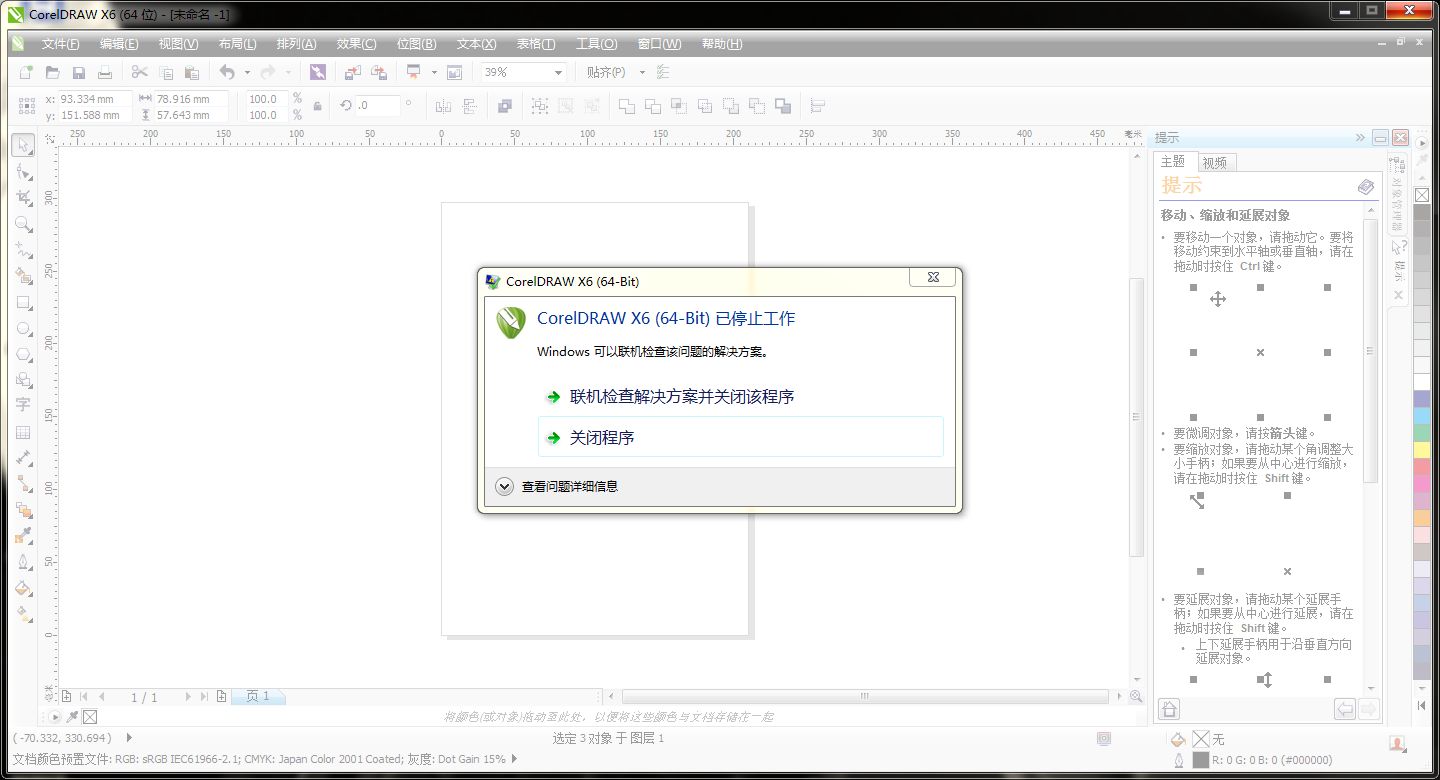Activate the Zoom magnifier tool
The image size is (1440, 780).
tap(23, 223)
